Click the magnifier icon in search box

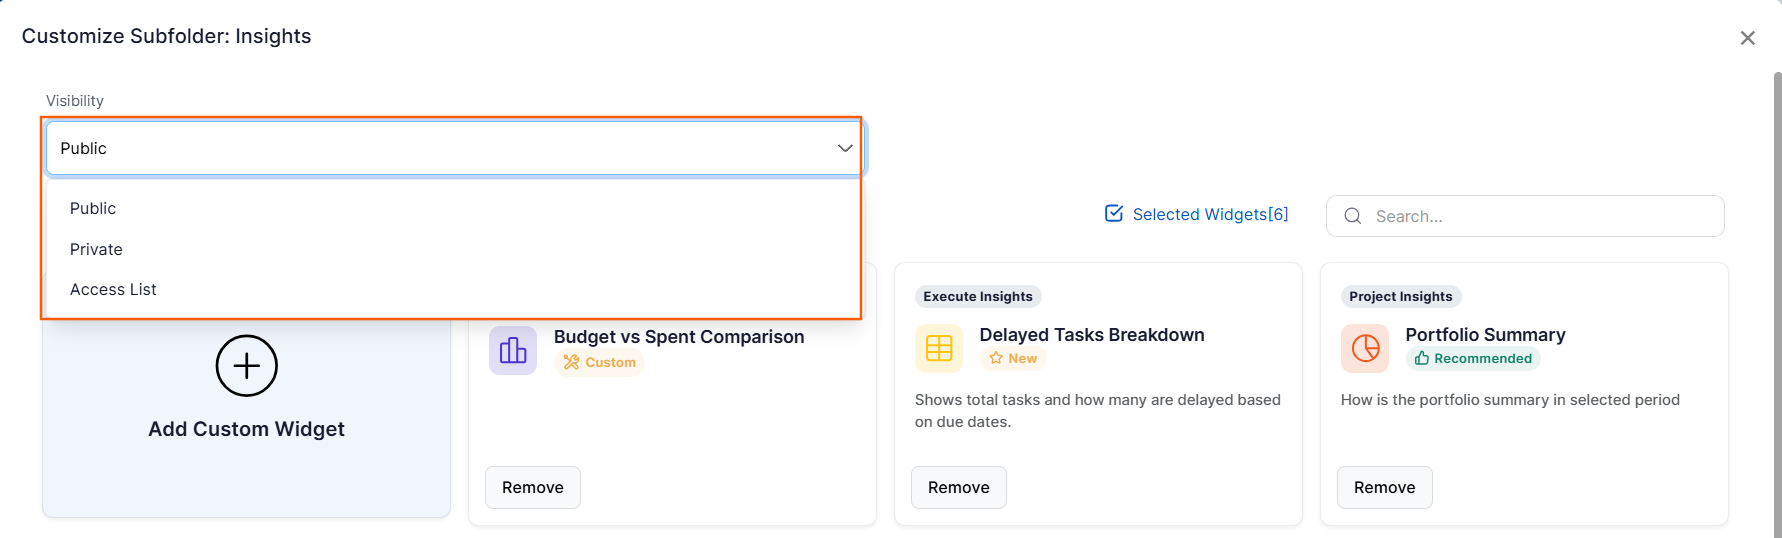(1353, 216)
